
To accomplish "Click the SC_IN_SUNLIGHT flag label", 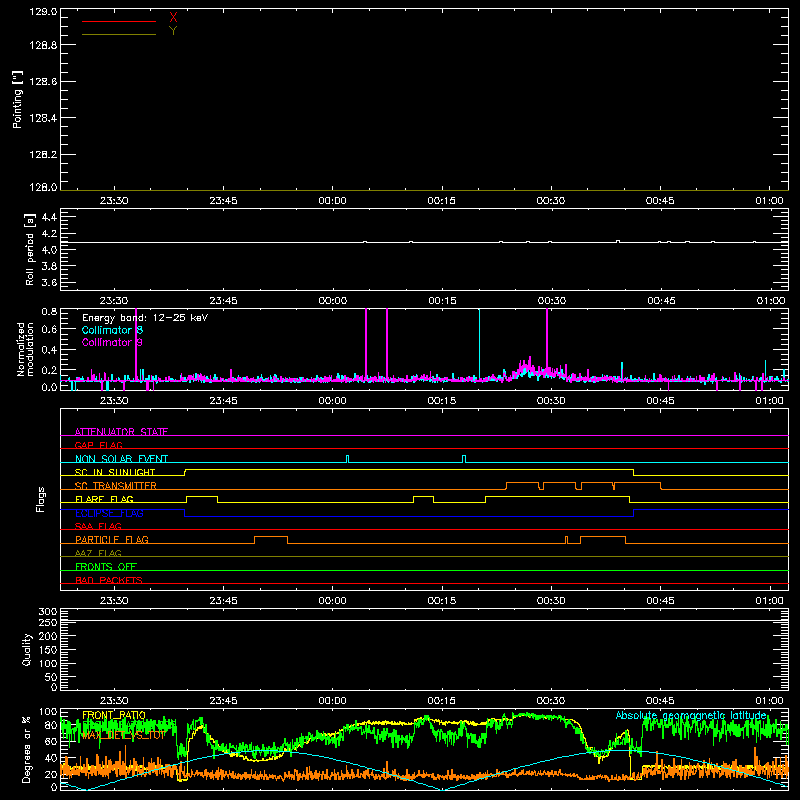I will tap(115, 472).
